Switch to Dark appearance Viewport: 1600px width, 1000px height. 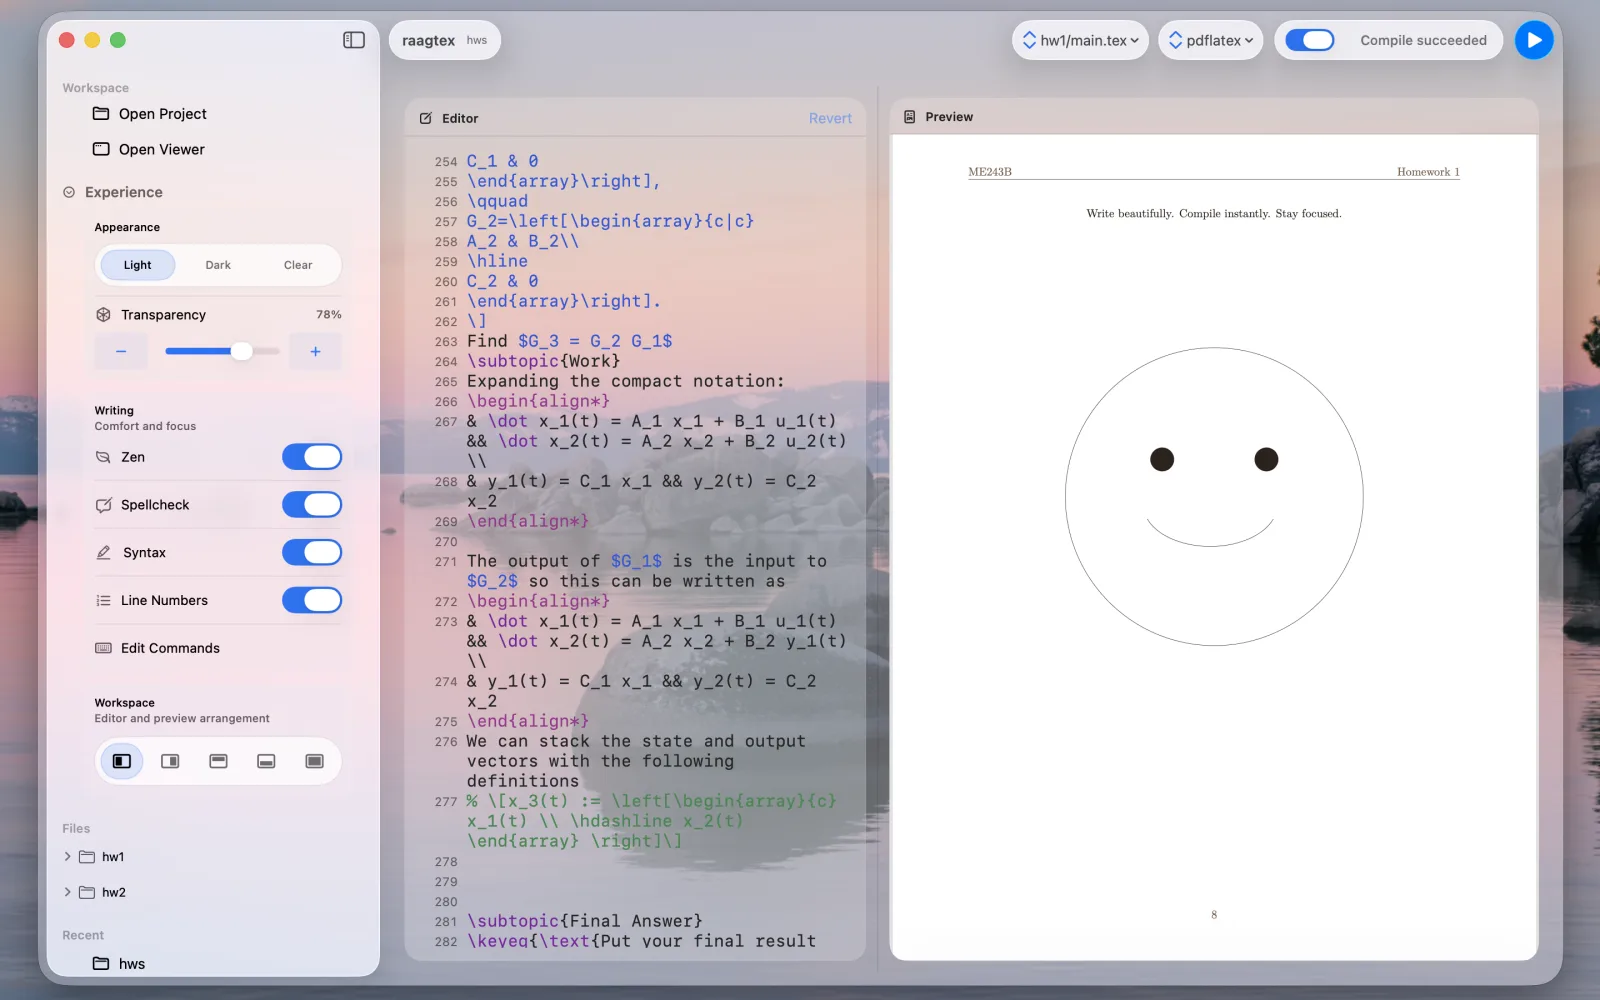point(218,265)
